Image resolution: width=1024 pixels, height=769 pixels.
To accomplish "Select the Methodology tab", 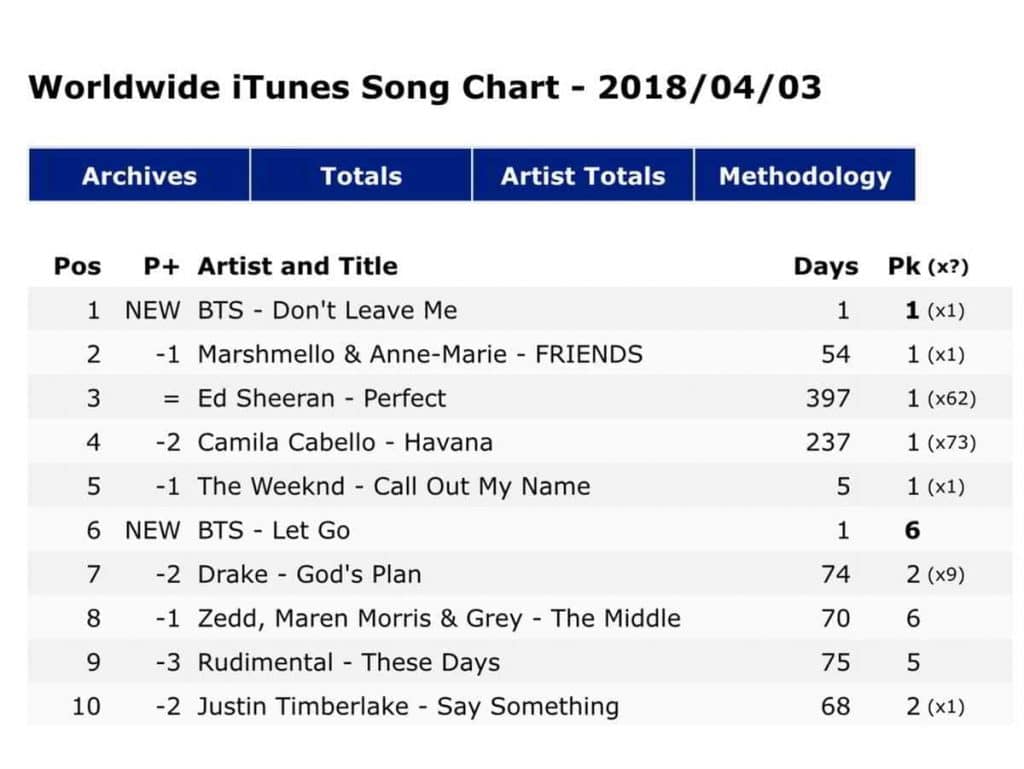I will [x=804, y=176].
